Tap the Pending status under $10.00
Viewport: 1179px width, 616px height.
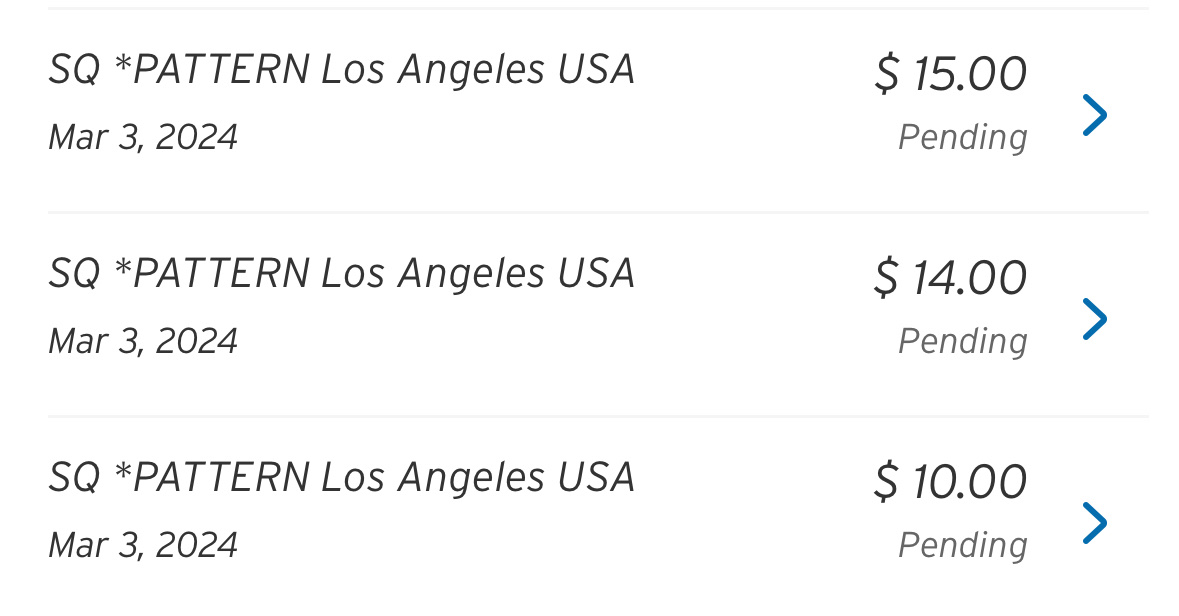(962, 545)
